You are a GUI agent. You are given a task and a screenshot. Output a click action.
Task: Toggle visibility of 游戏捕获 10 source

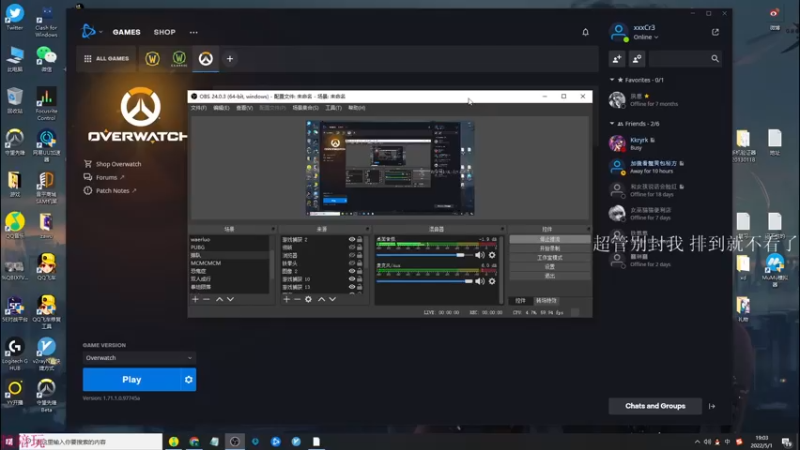tap(352, 279)
